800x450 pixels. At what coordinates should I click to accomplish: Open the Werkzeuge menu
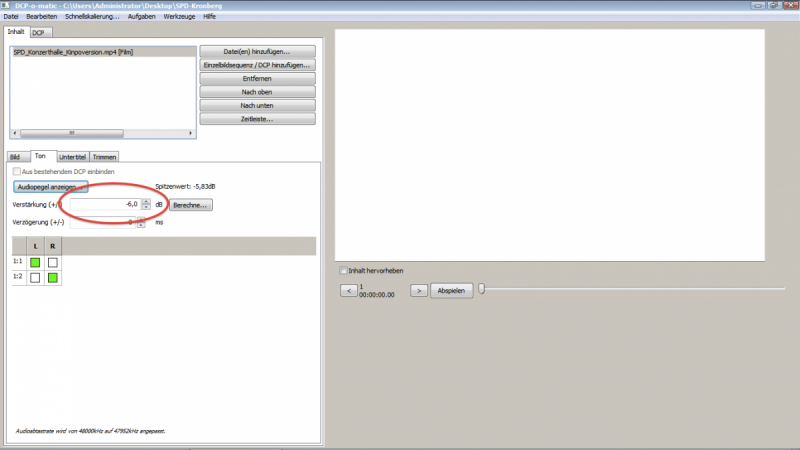pos(180,17)
